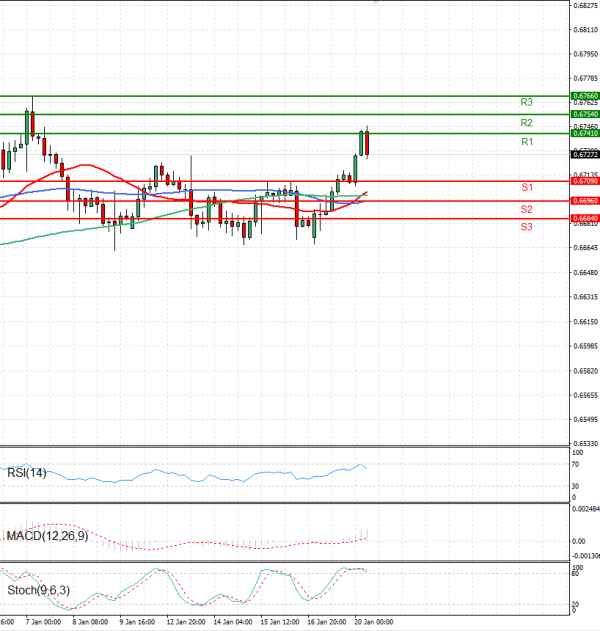Click the current price tag 0.67272
Screen dimensions: 600x631
click(585, 154)
